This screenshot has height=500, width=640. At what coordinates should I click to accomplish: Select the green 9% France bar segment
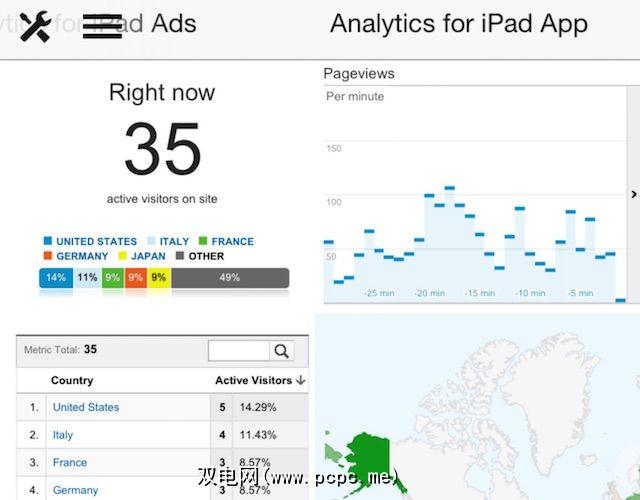pos(112,278)
